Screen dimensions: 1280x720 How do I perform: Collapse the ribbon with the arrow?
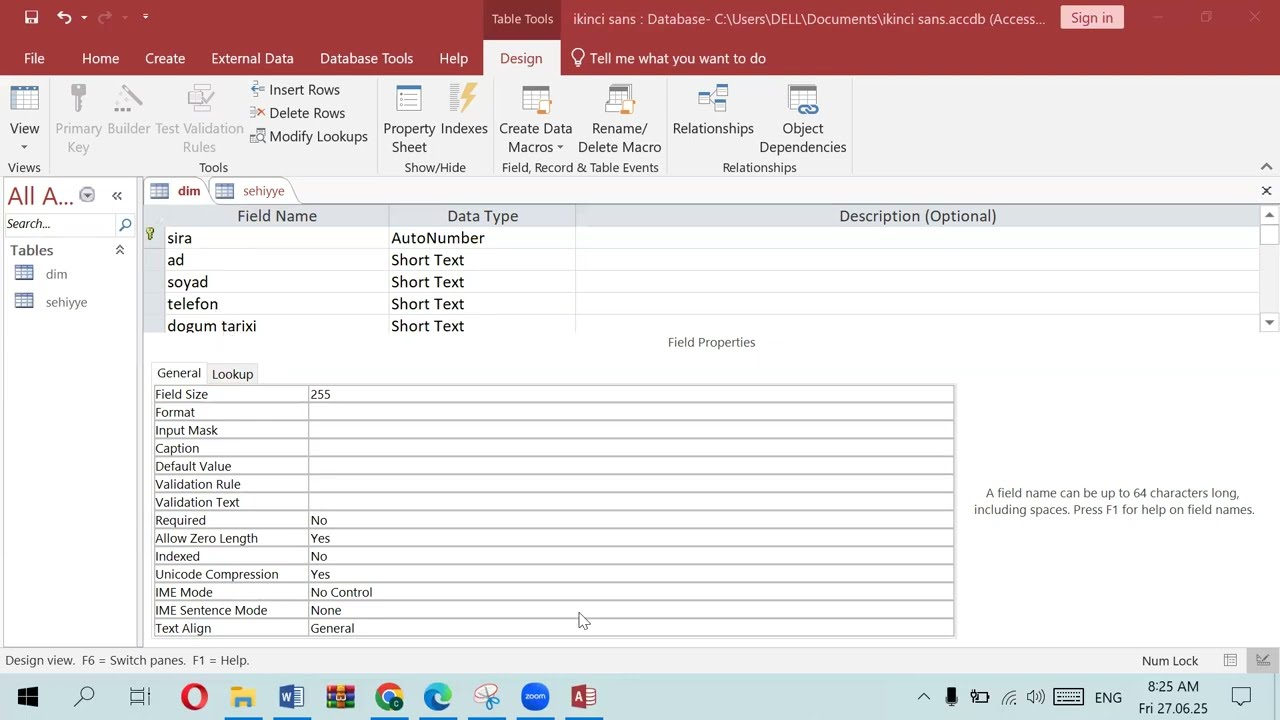[1266, 167]
